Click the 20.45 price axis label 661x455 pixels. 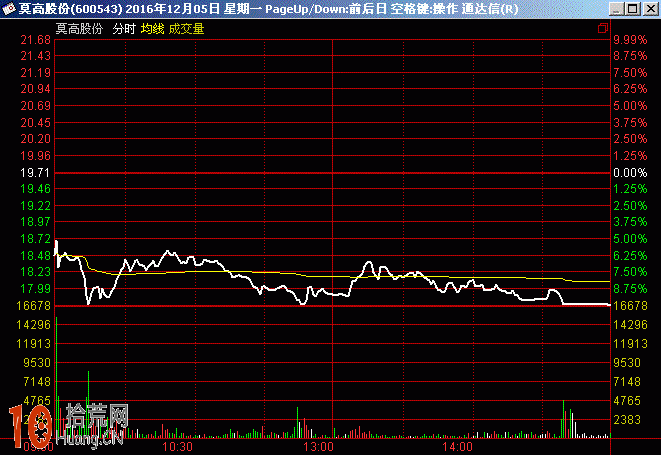click(x=35, y=123)
